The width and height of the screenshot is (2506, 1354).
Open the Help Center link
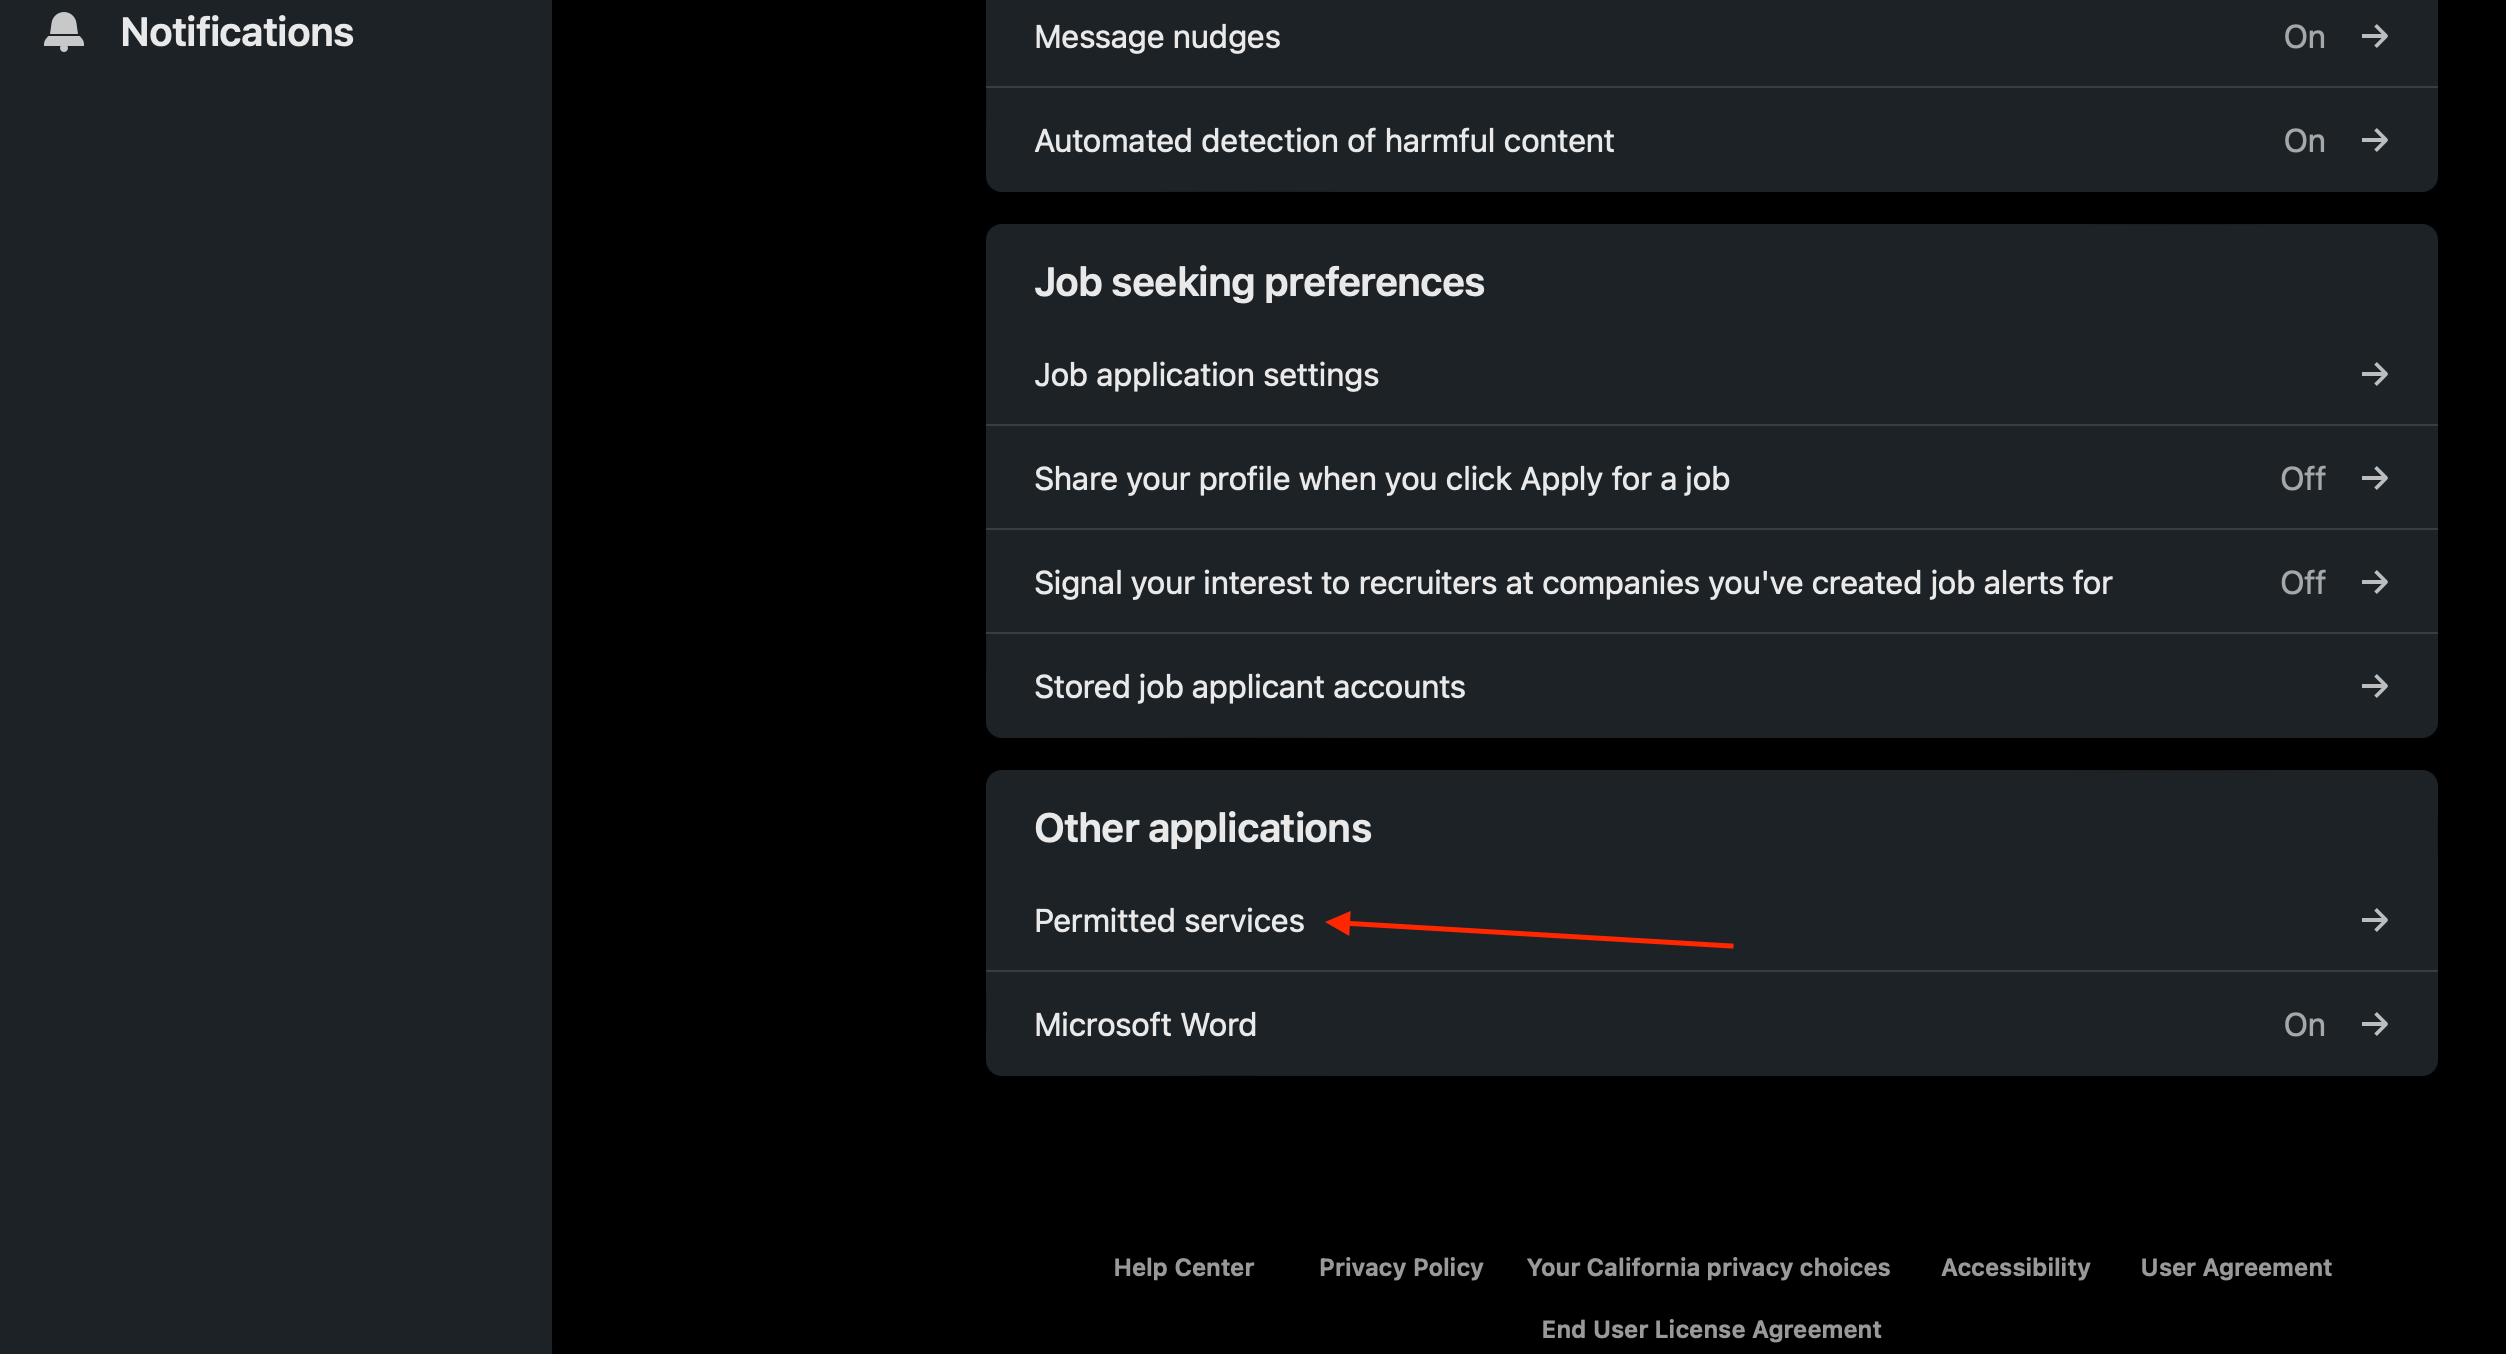[1183, 1268]
